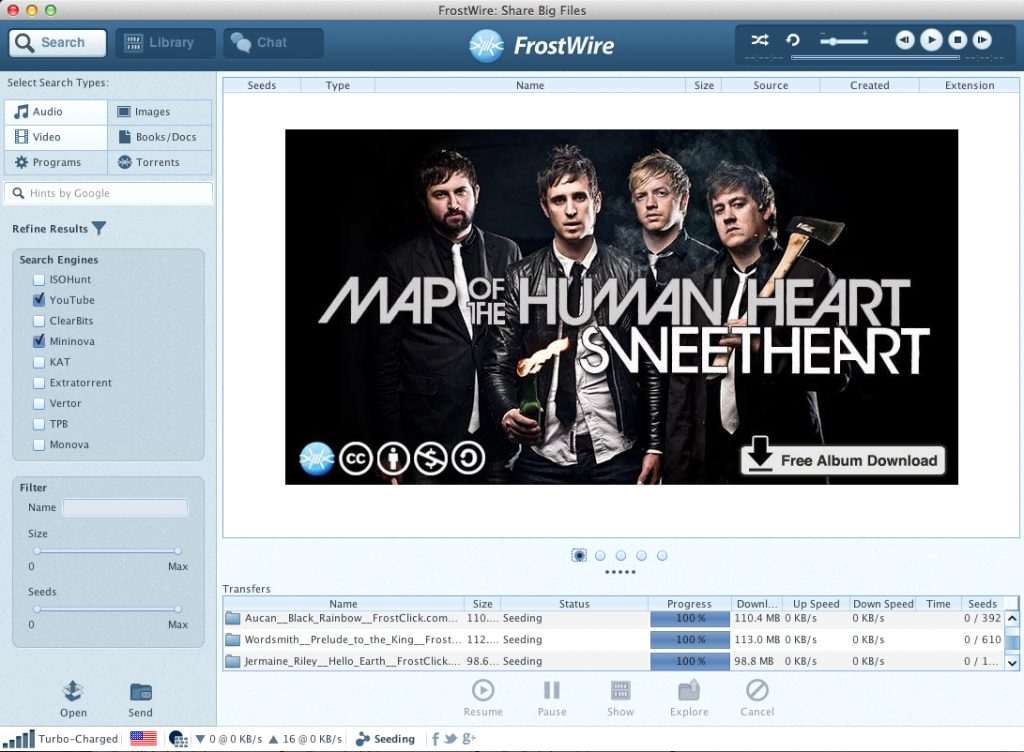The image size is (1024, 752).
Task: Select Torrents search type
Action: pyautogui.click(x=160, y=162)
